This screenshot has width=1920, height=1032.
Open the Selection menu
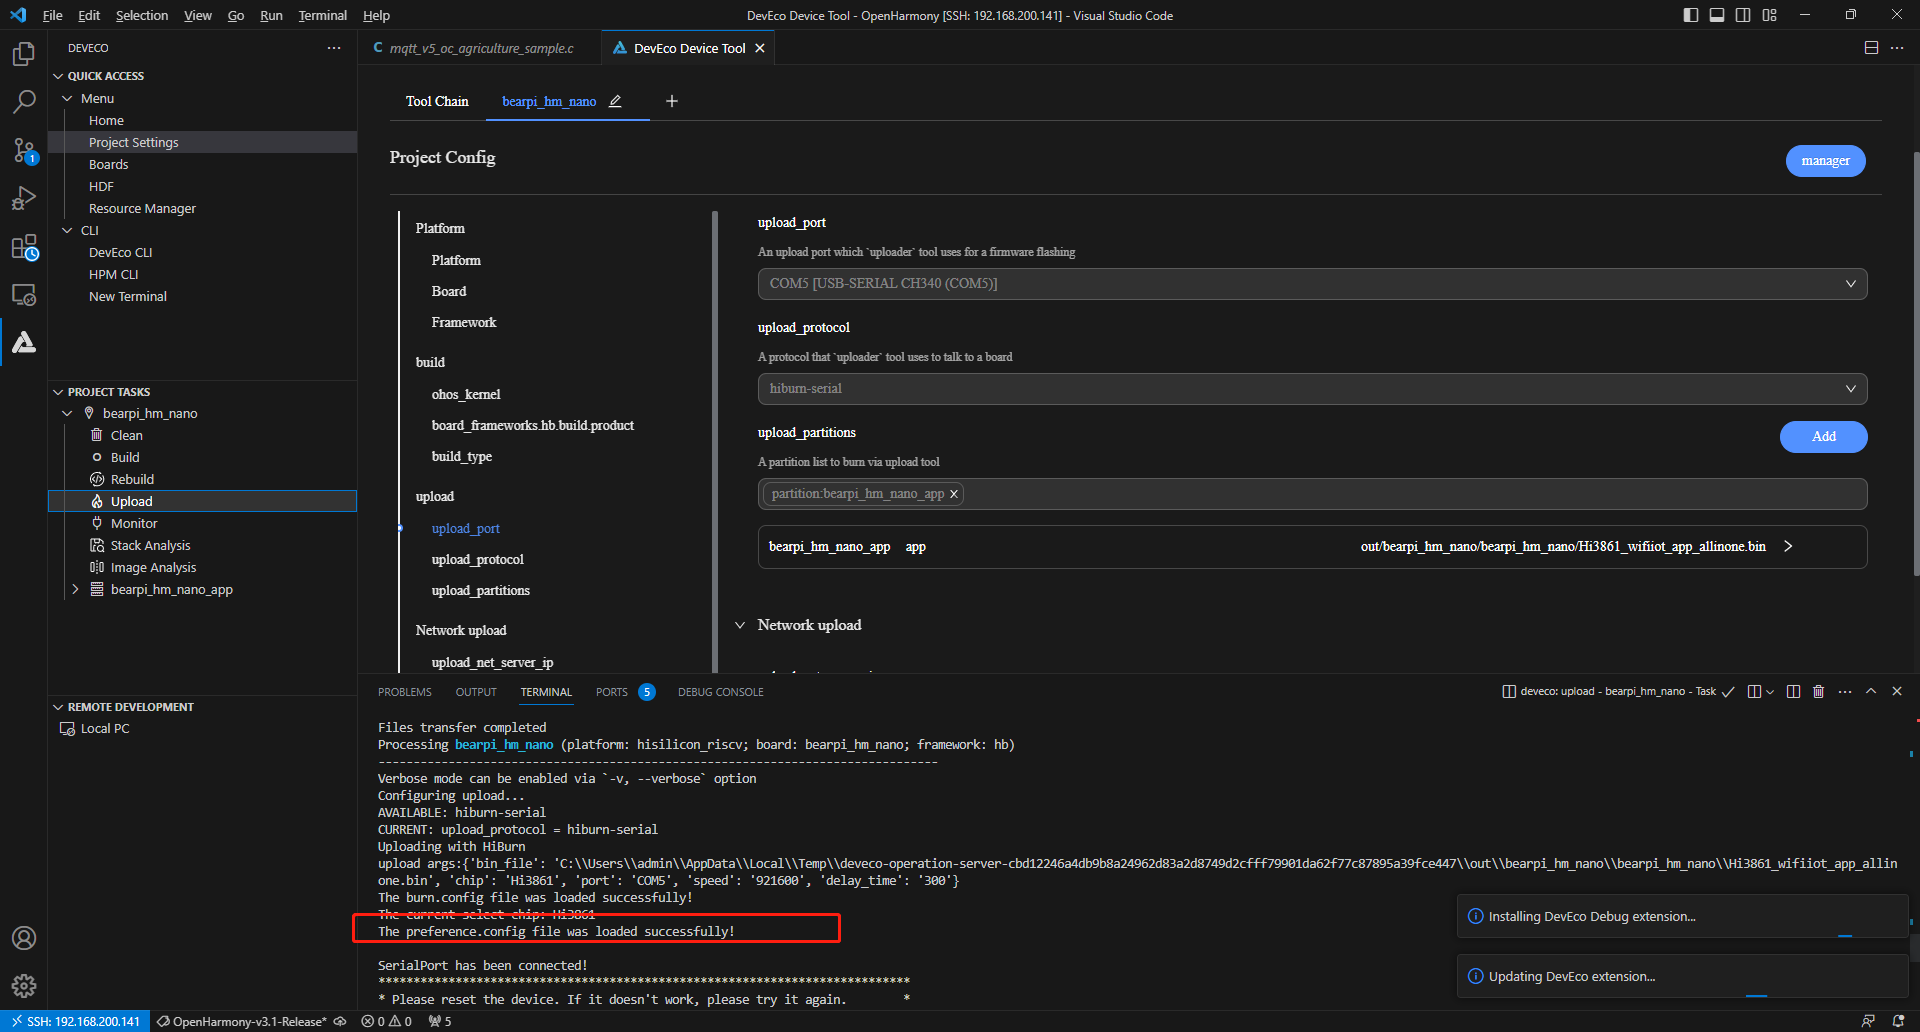142,15
